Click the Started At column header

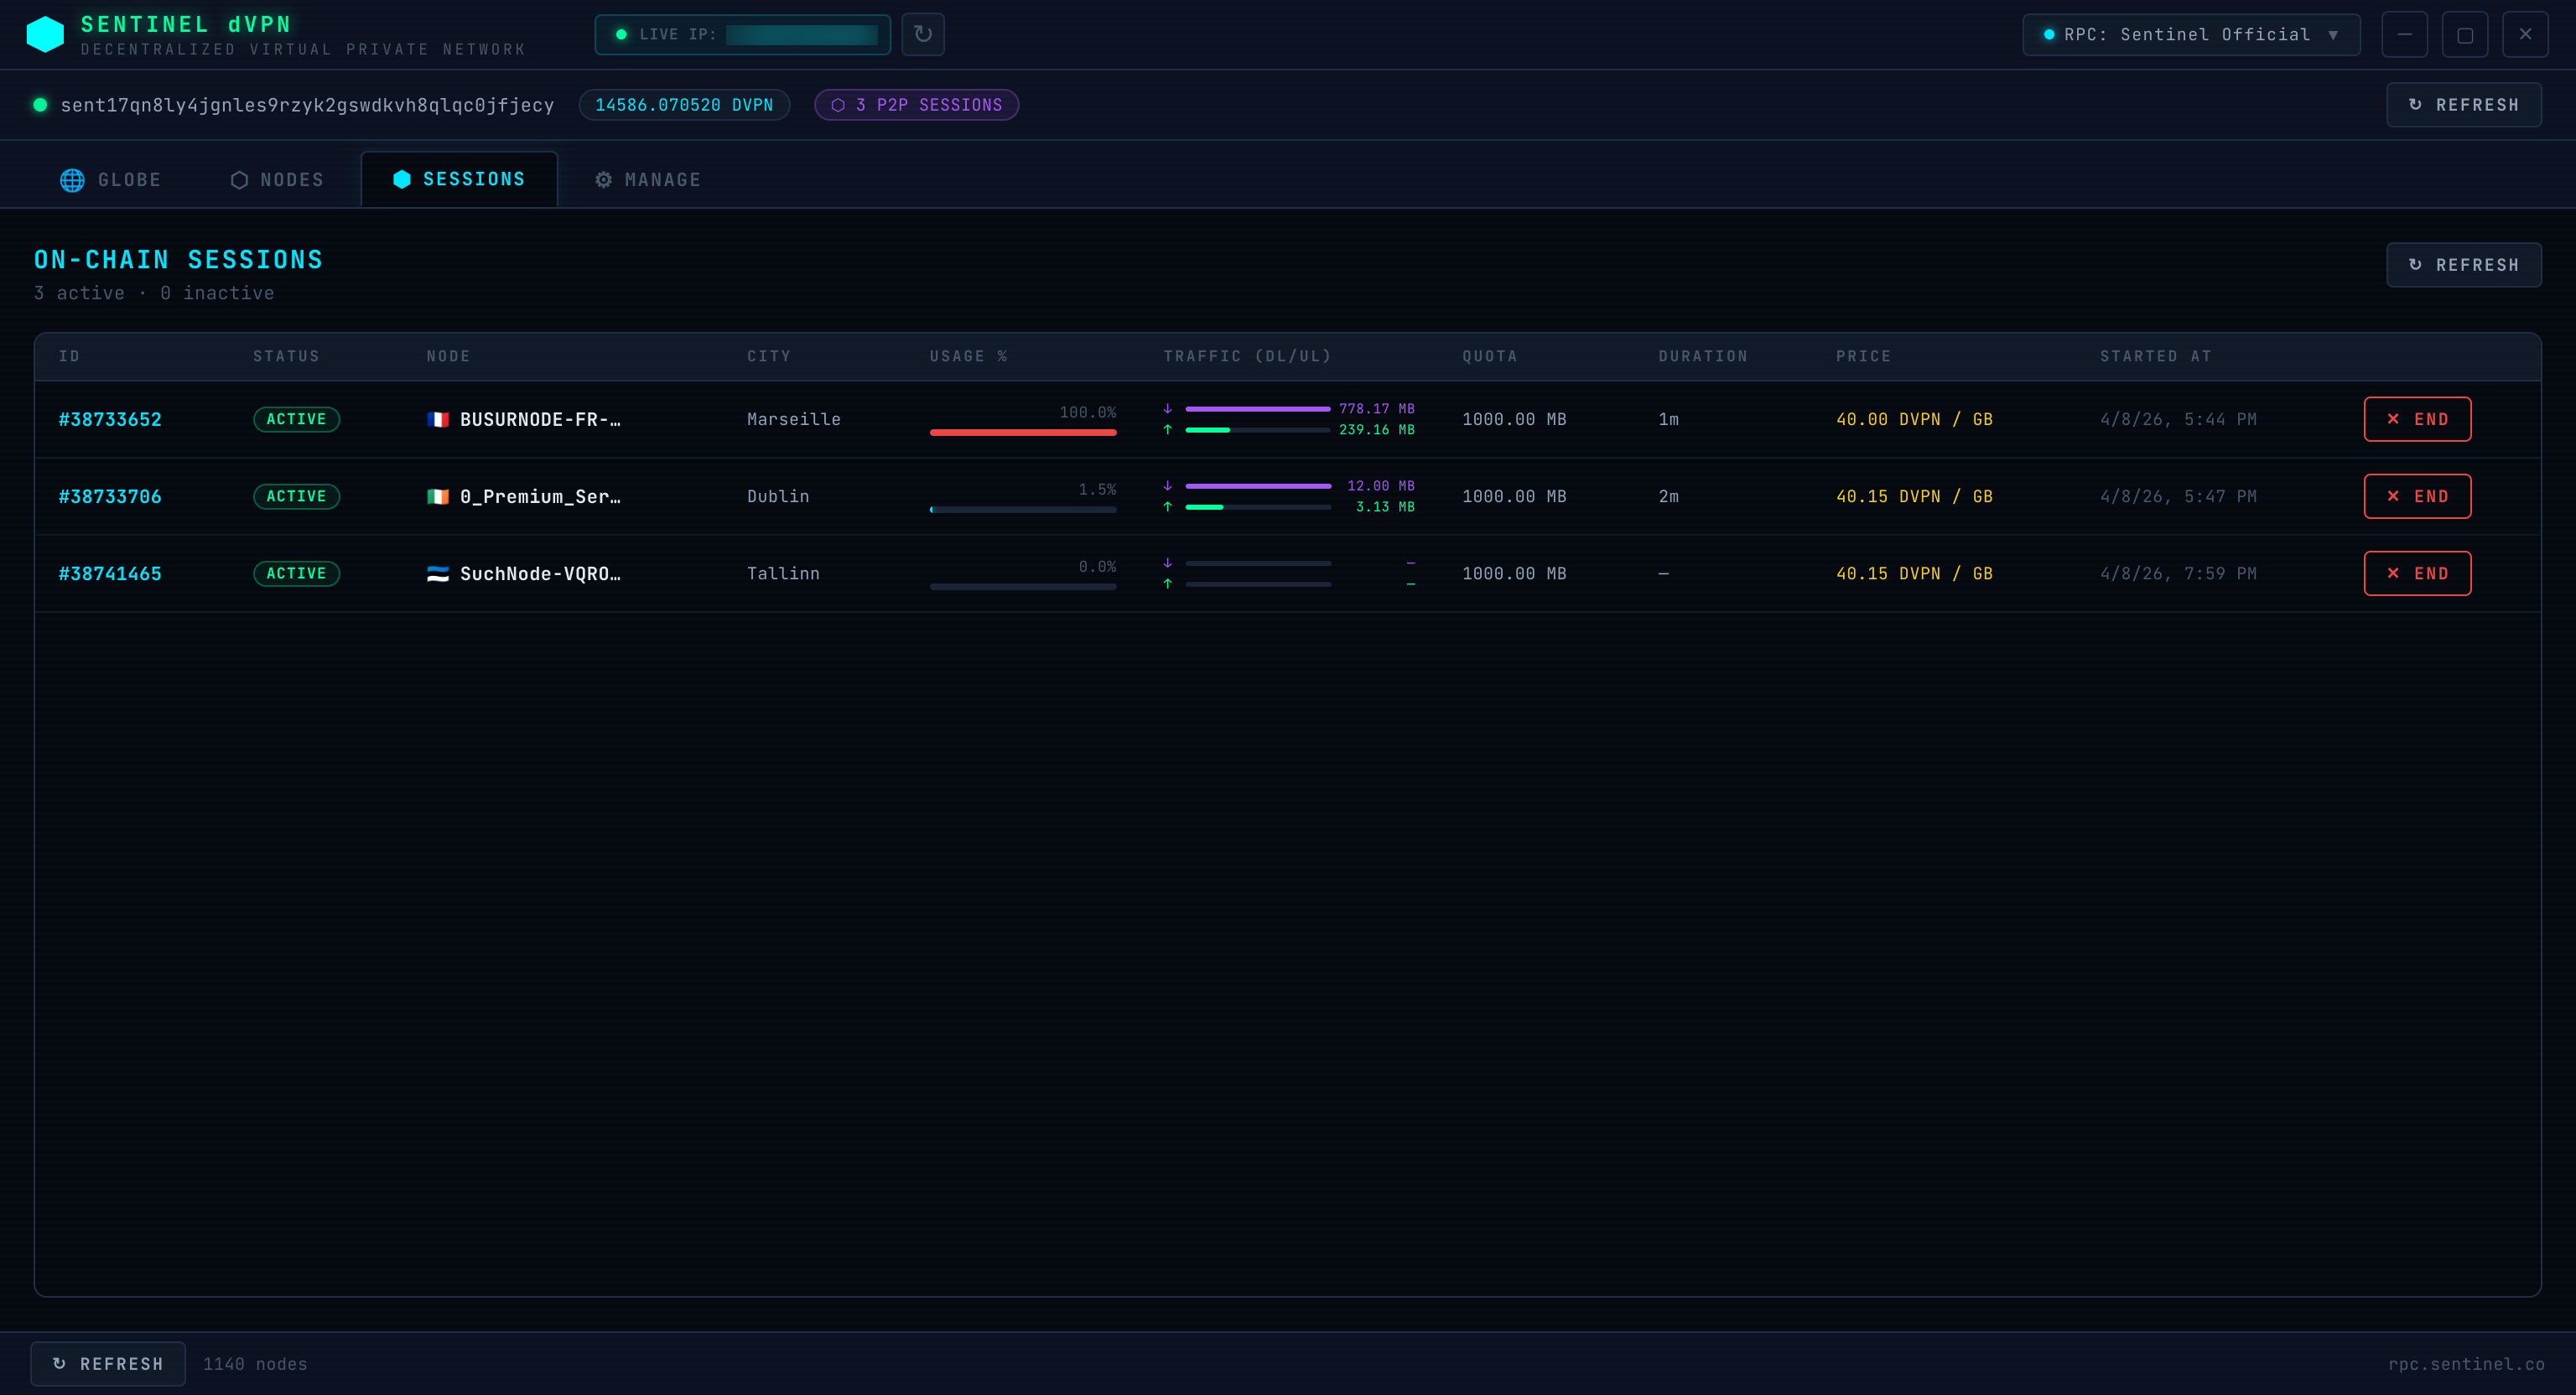2155,356
